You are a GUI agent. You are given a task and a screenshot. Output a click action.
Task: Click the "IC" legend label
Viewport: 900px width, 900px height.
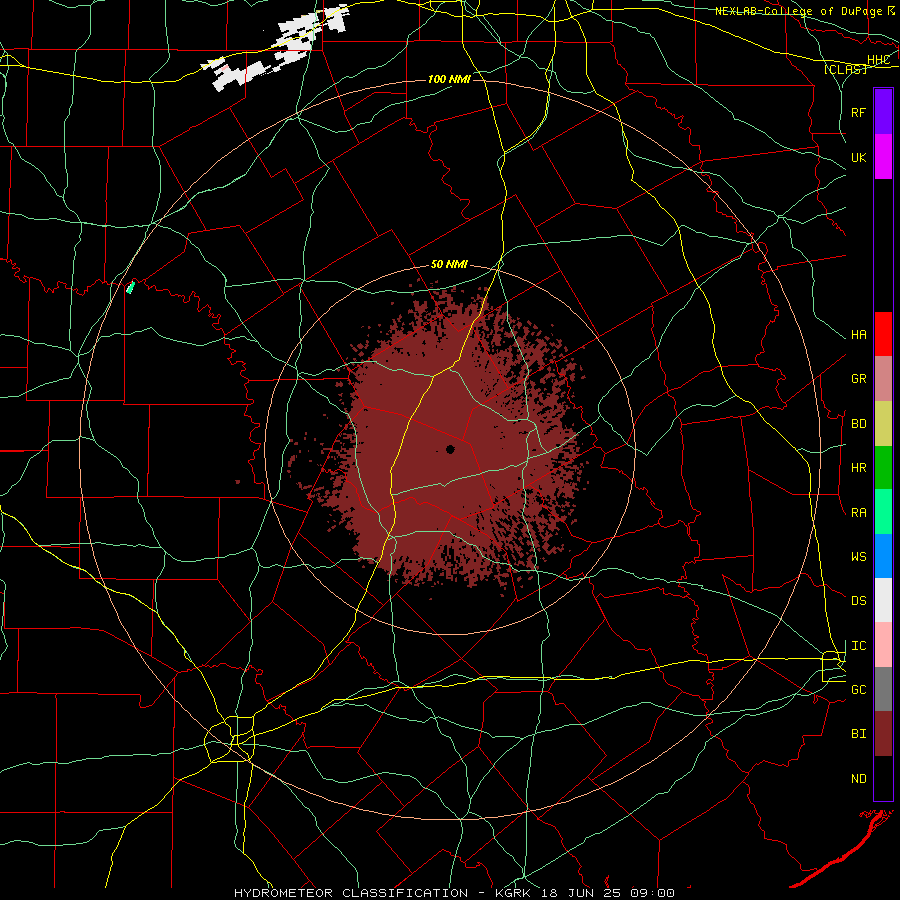click(858, 646)
